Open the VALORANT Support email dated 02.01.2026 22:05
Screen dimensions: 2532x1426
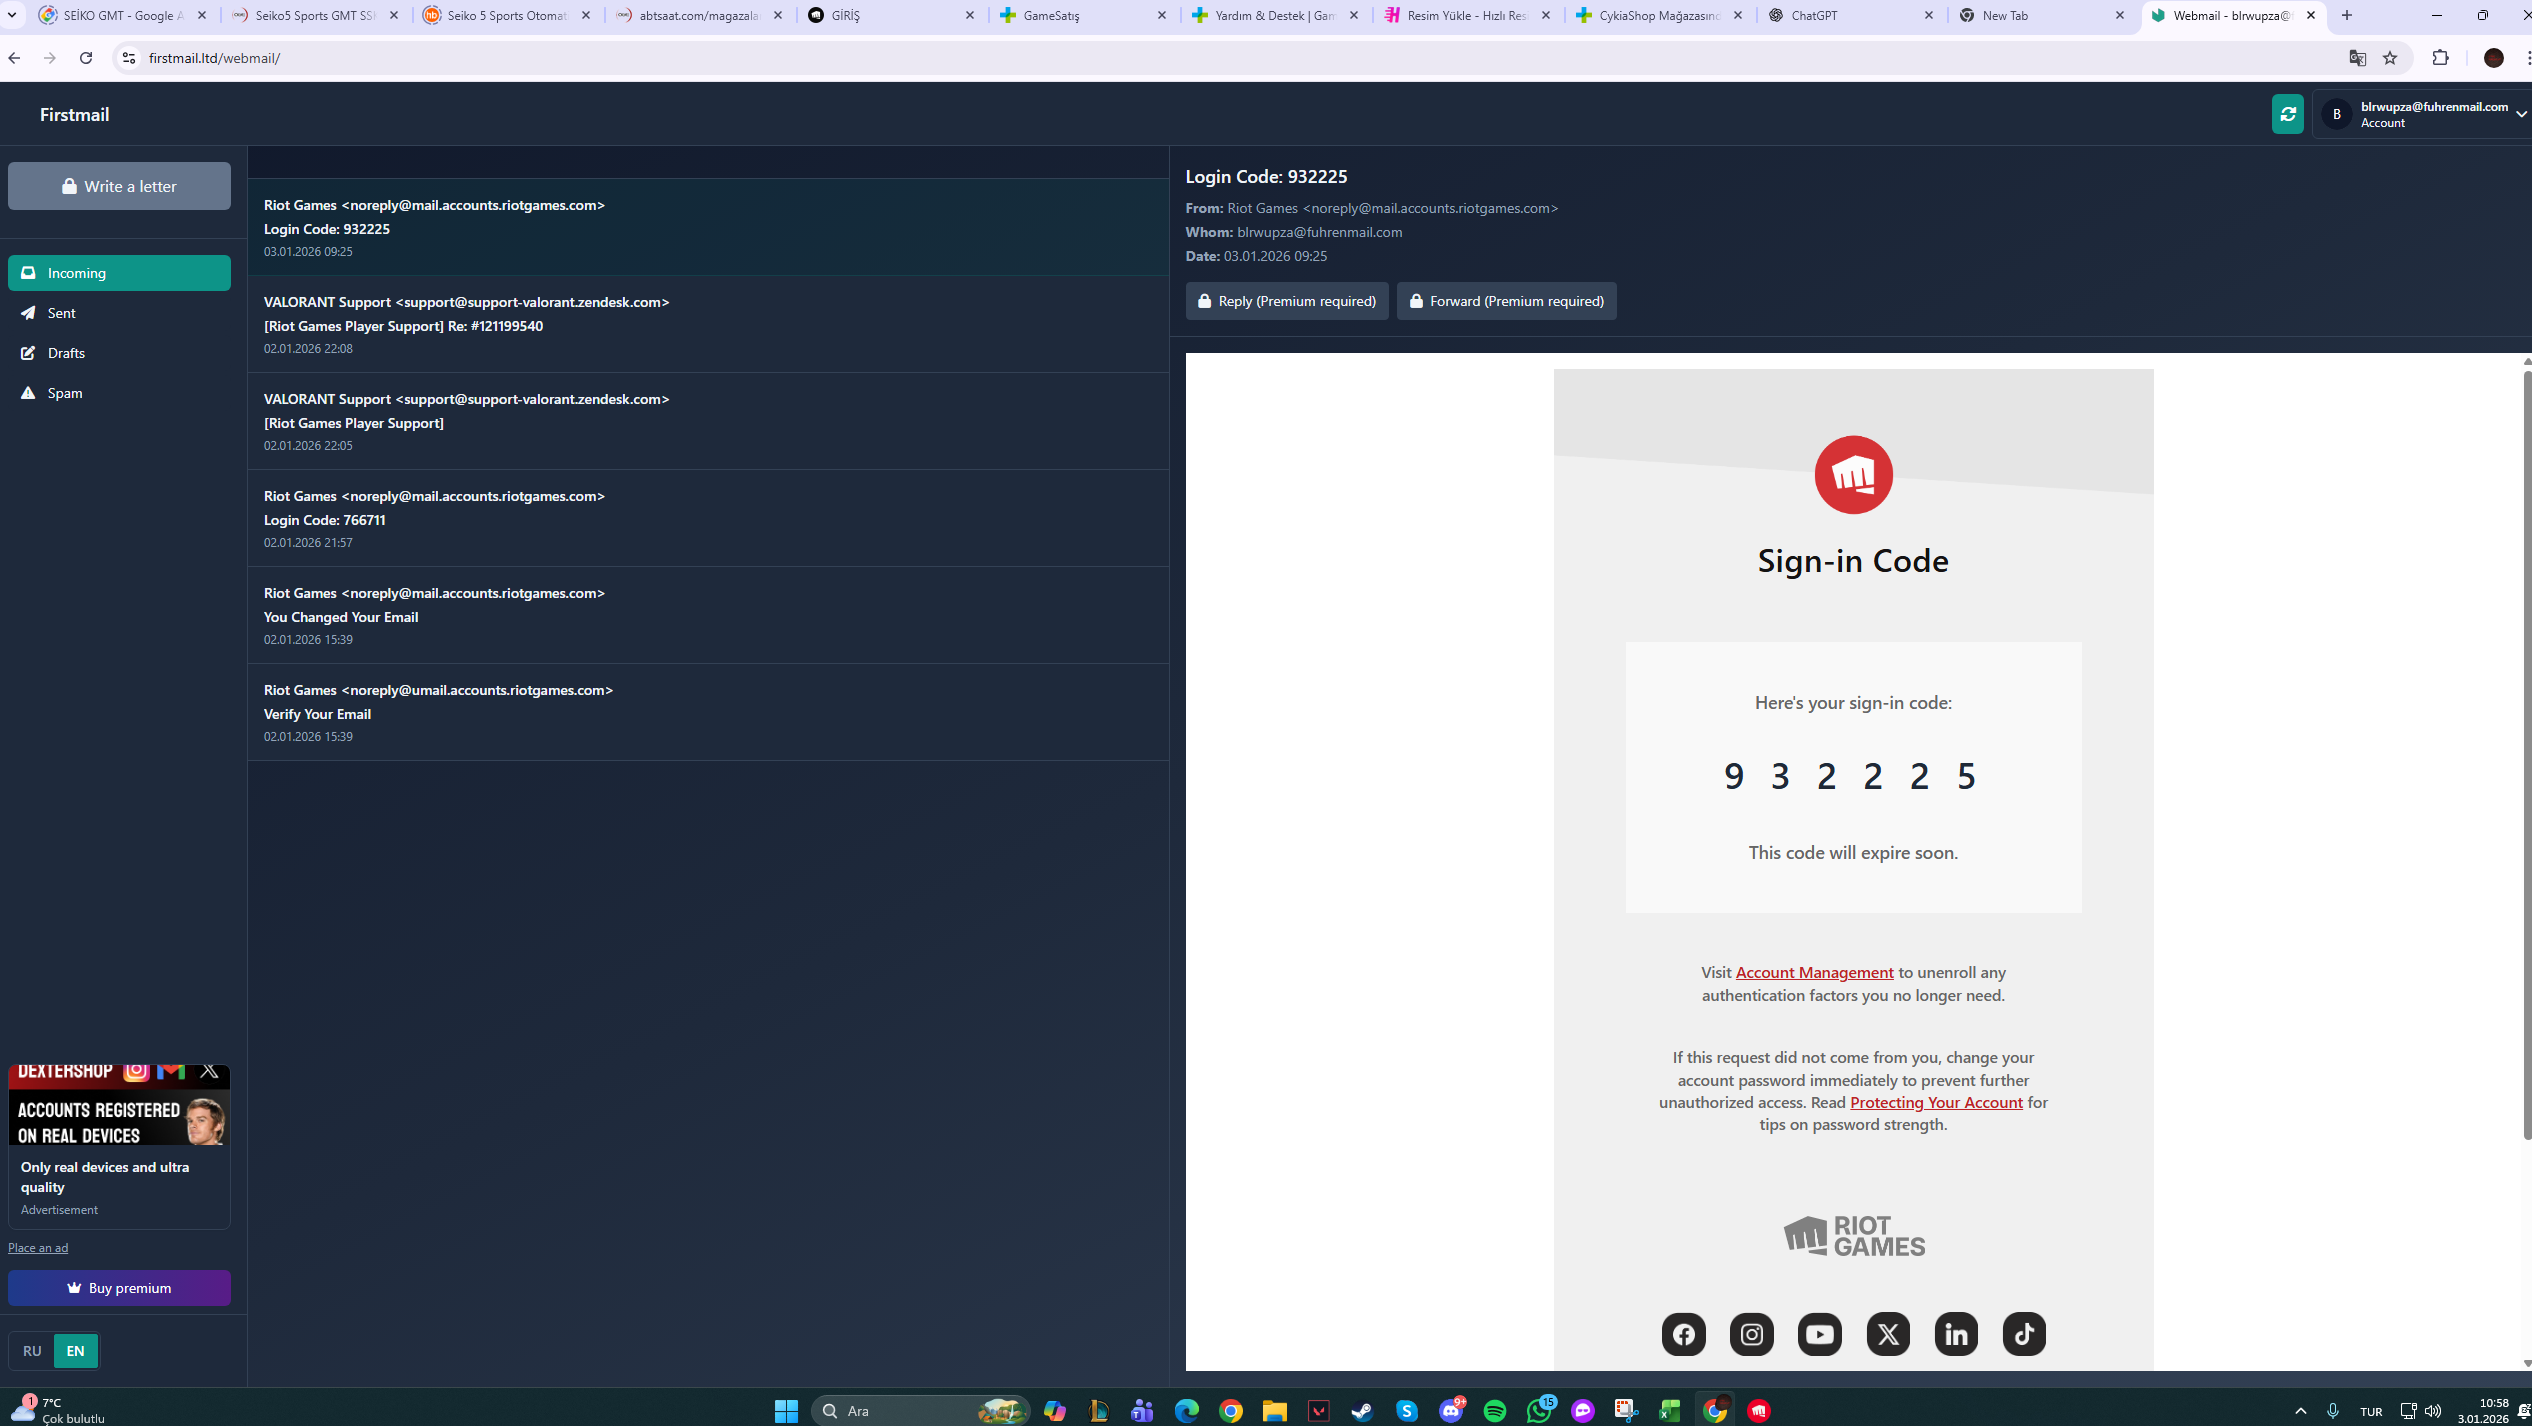[708, 421]
